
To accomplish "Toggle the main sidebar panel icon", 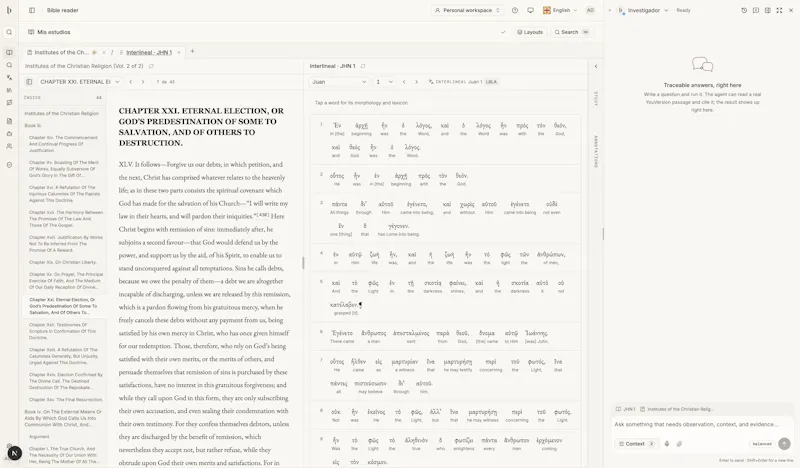I will 32,10.
